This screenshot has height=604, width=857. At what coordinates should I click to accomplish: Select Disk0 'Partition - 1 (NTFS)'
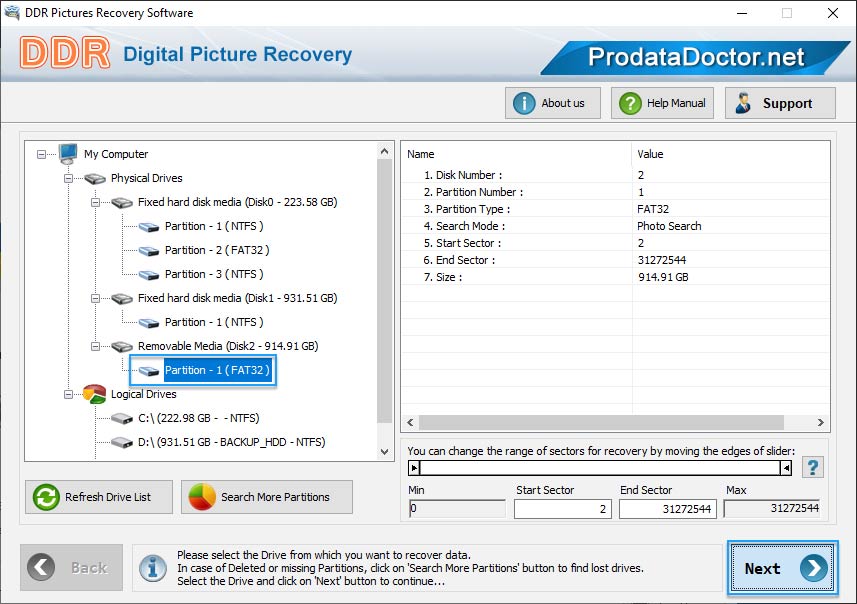[214, 226]
